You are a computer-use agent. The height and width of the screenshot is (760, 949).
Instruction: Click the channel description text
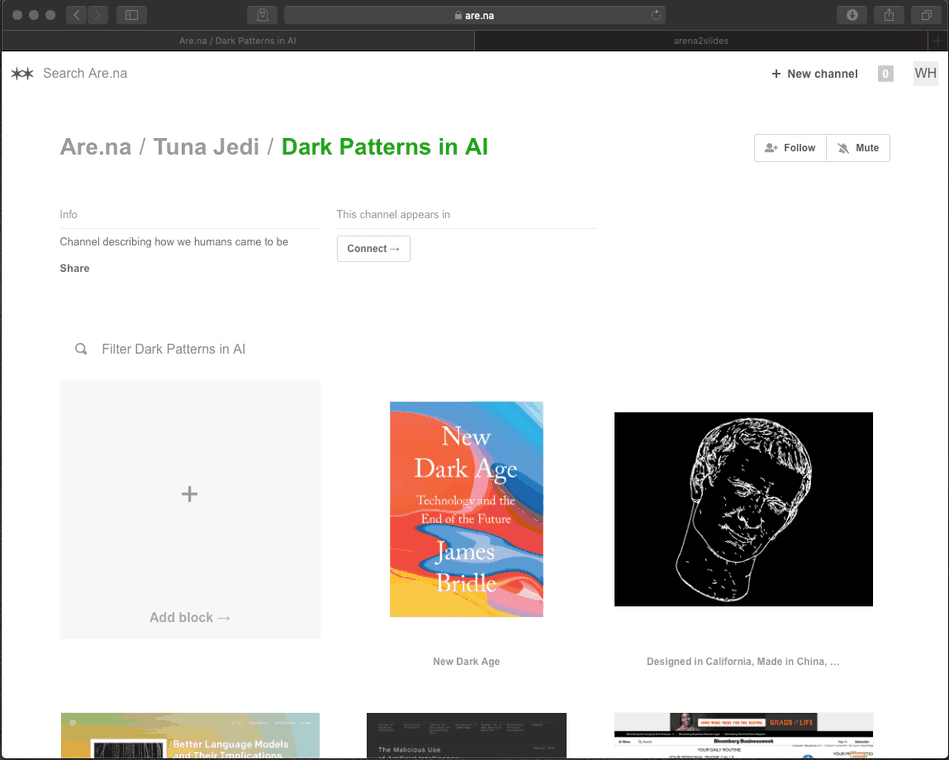click(x=174, y=241)
